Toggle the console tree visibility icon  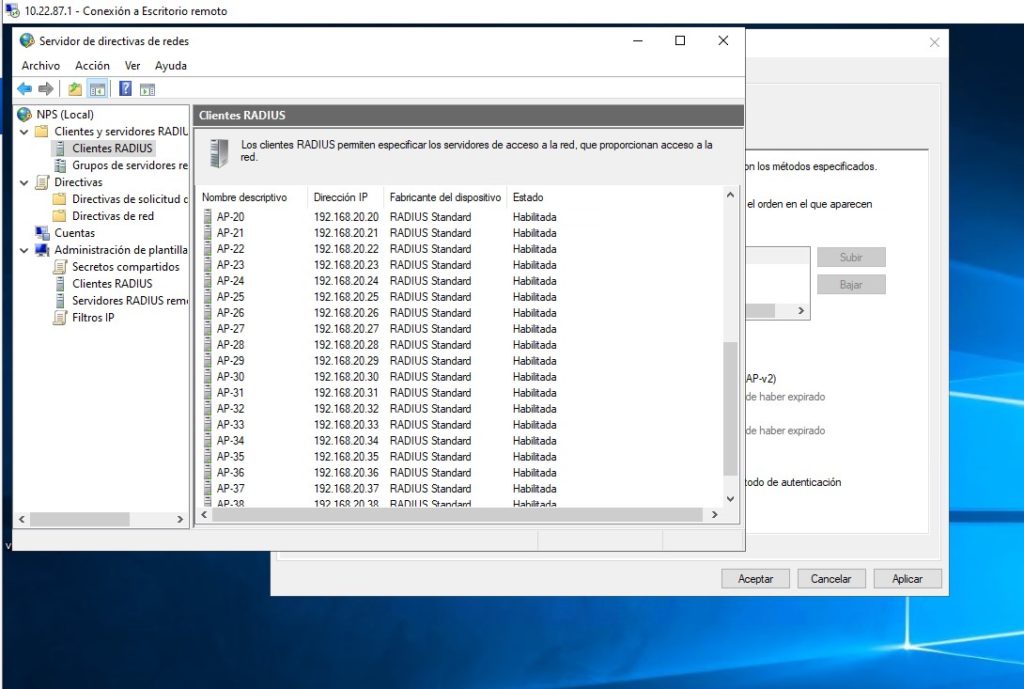pos(96,88)
